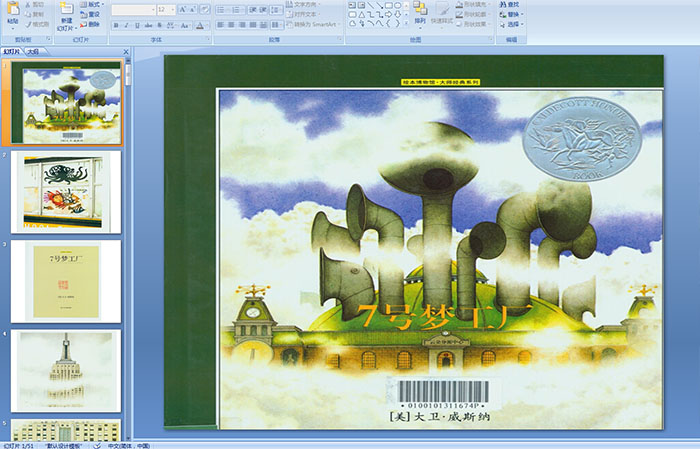The image size is (700, 449).
Task: Switch to the Slides (幻灯片) pane tab
Action: (12, 52)
